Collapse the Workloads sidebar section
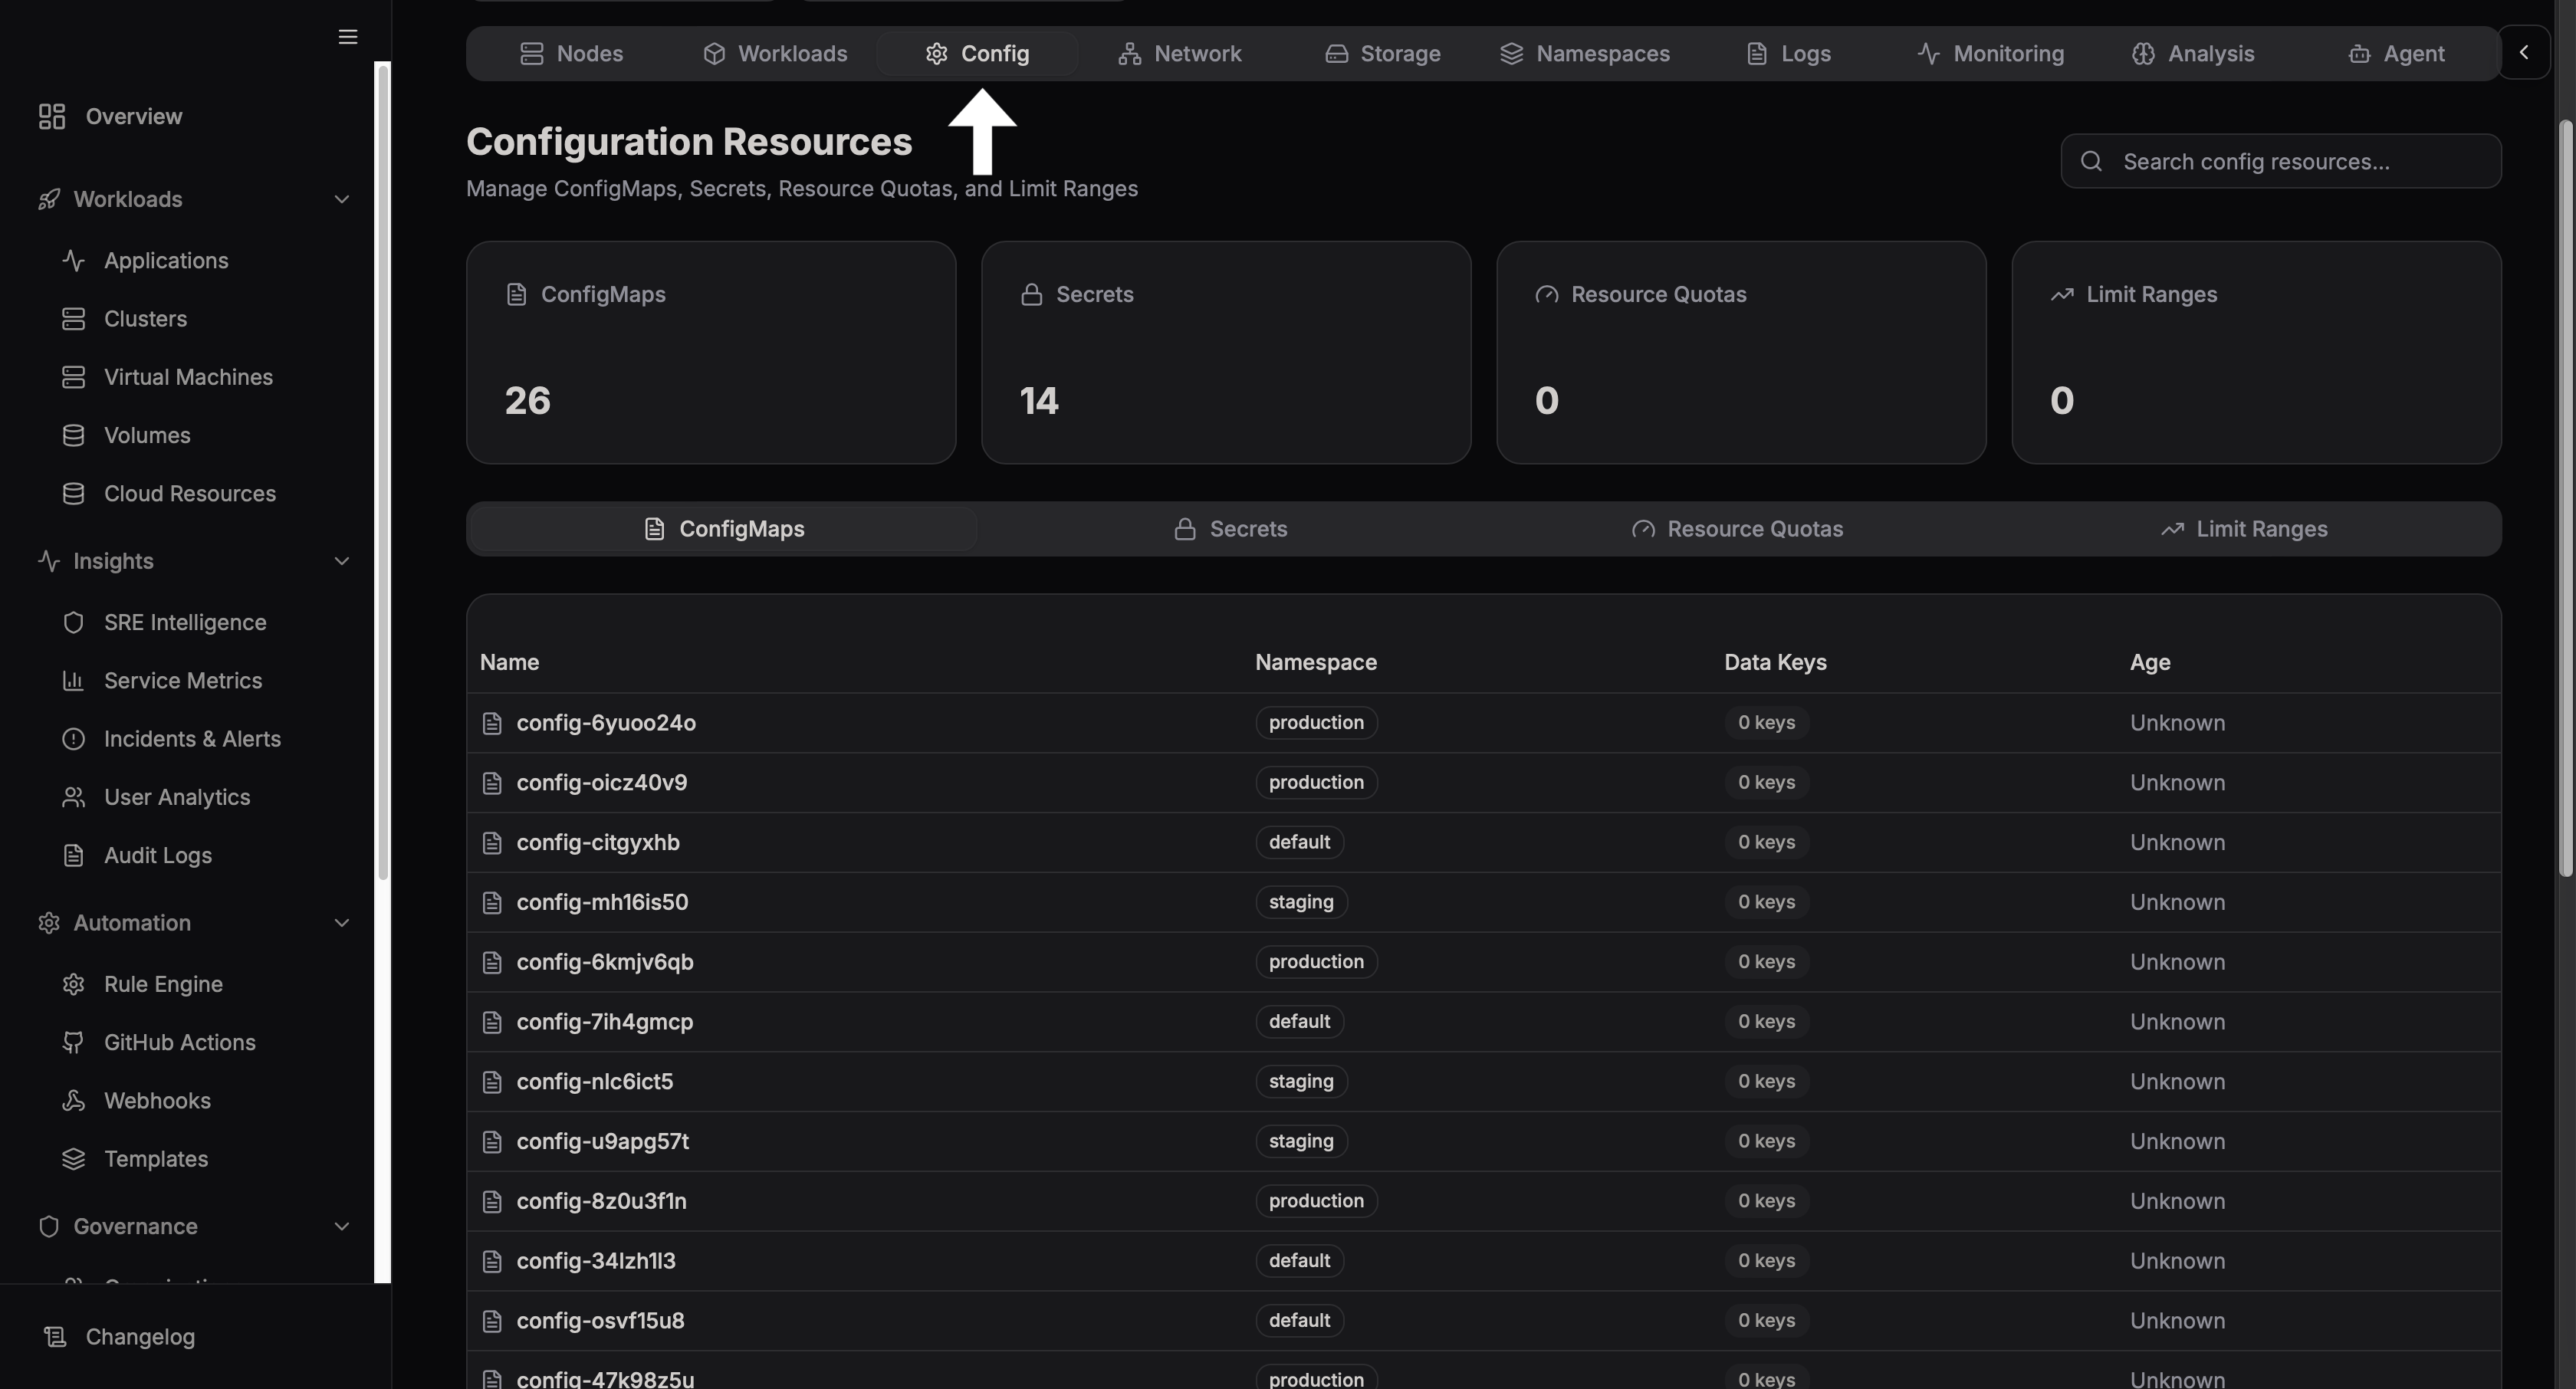 [342, 199]
